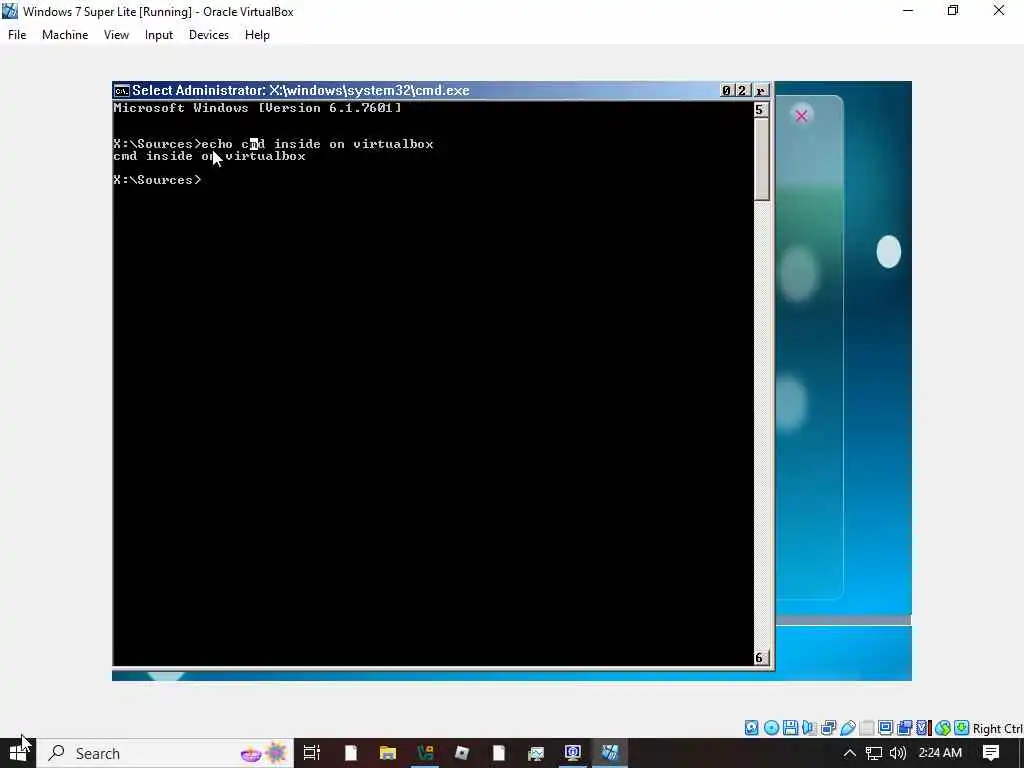Open the Input menu
The height and width of the screenshot is (768, 1024).
coord(159,35)
